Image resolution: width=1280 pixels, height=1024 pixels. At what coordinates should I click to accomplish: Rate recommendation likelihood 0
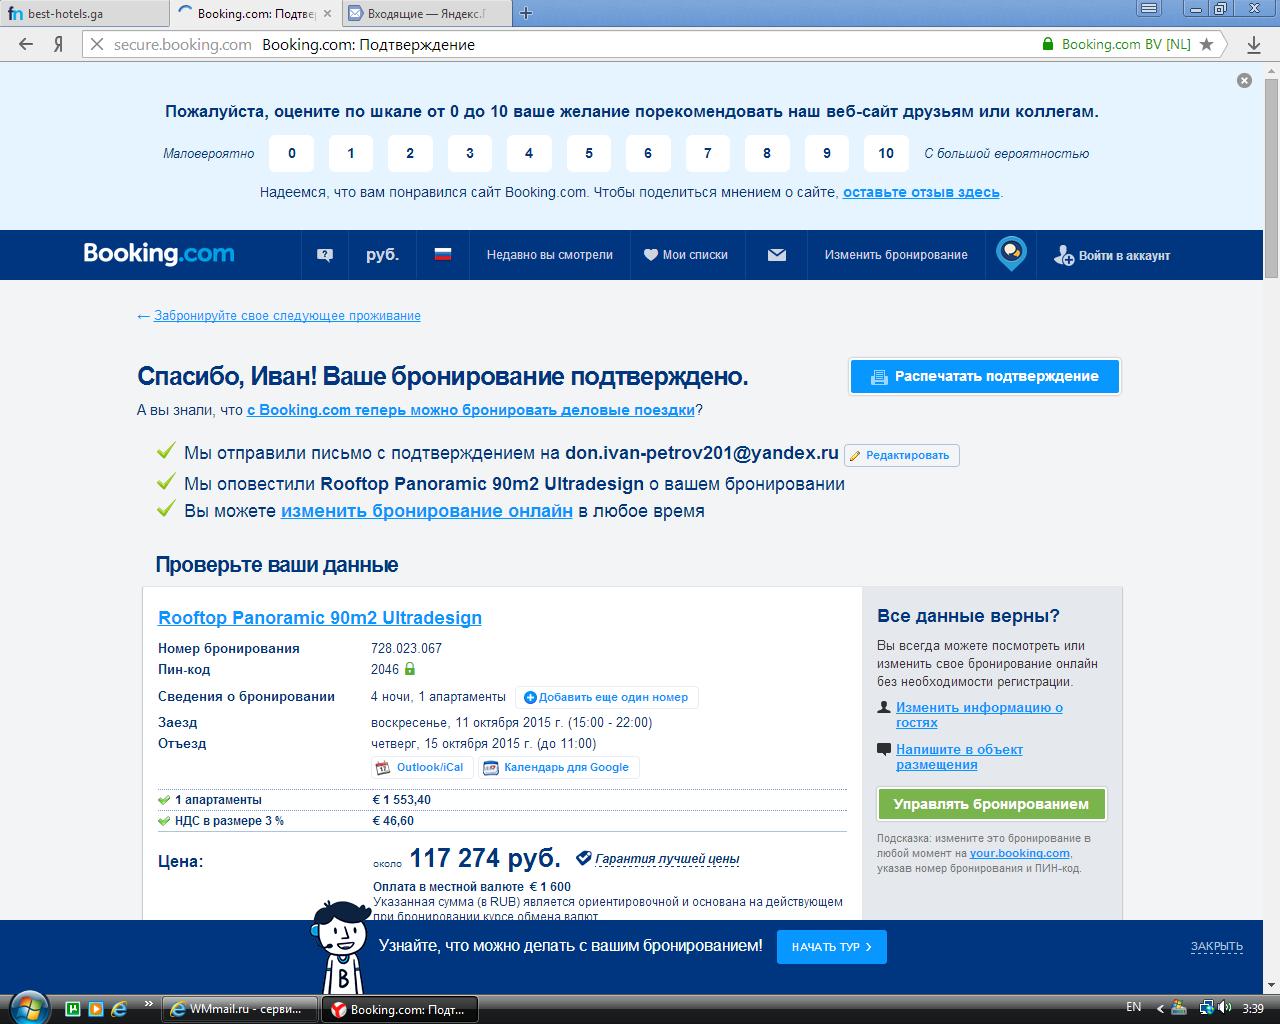tap(292, 153)
